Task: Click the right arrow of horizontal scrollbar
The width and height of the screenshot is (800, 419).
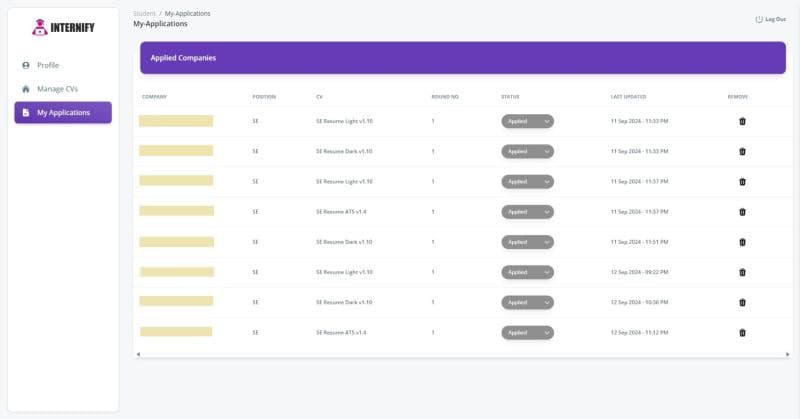Action: [x=787, y=354]
